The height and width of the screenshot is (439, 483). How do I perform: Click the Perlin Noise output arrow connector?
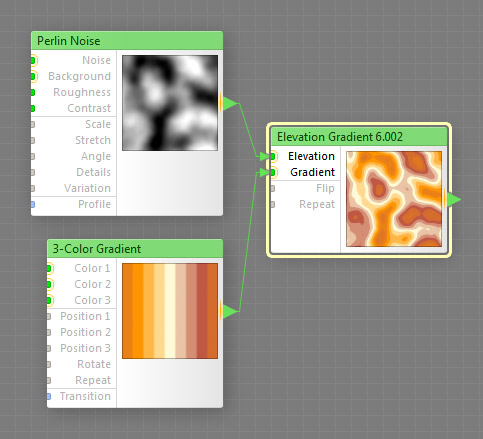(229, 103)
